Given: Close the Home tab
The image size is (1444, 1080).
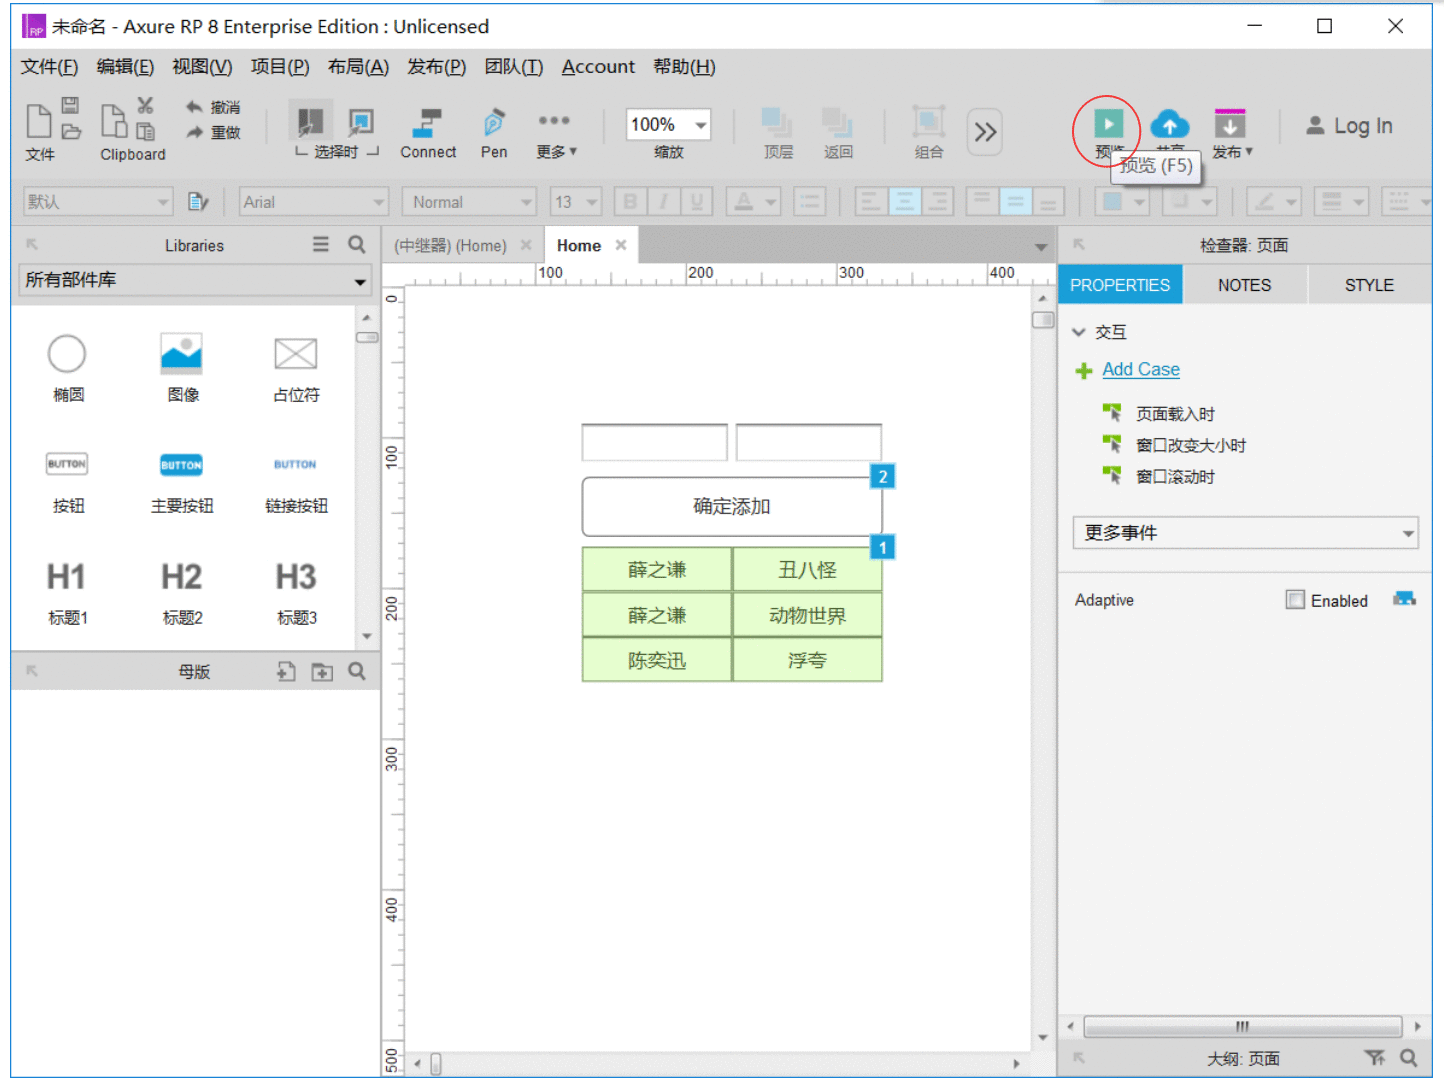Looking at the screenshot, I should 621,245.
